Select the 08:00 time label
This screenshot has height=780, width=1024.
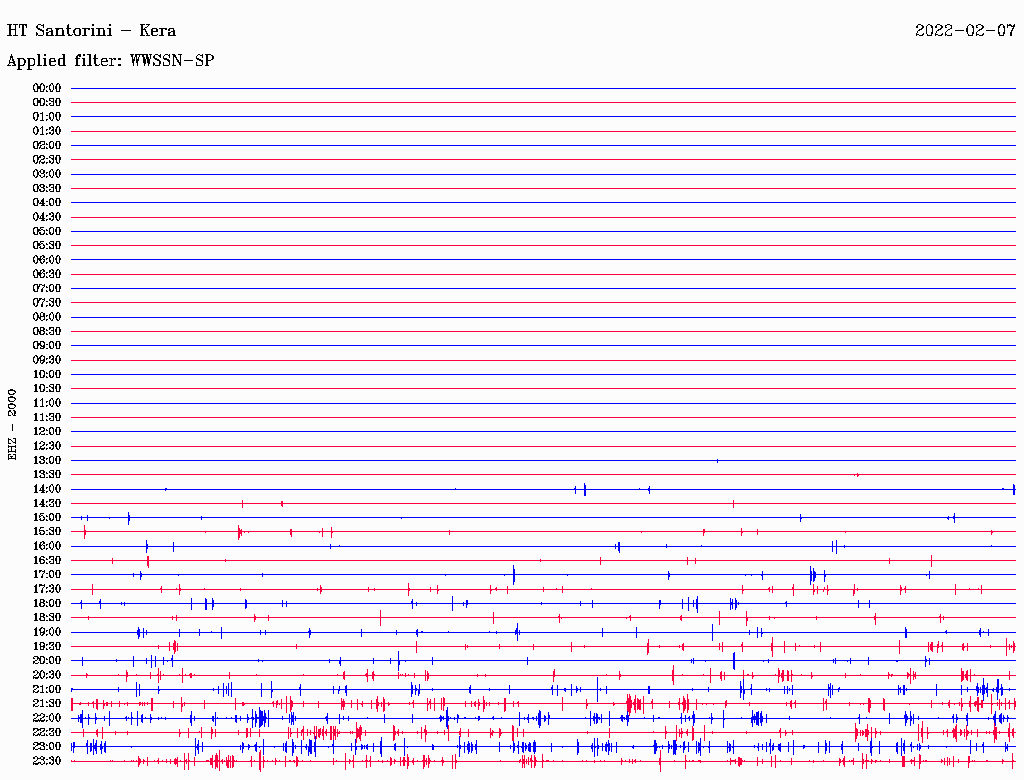tap(46, 317)
